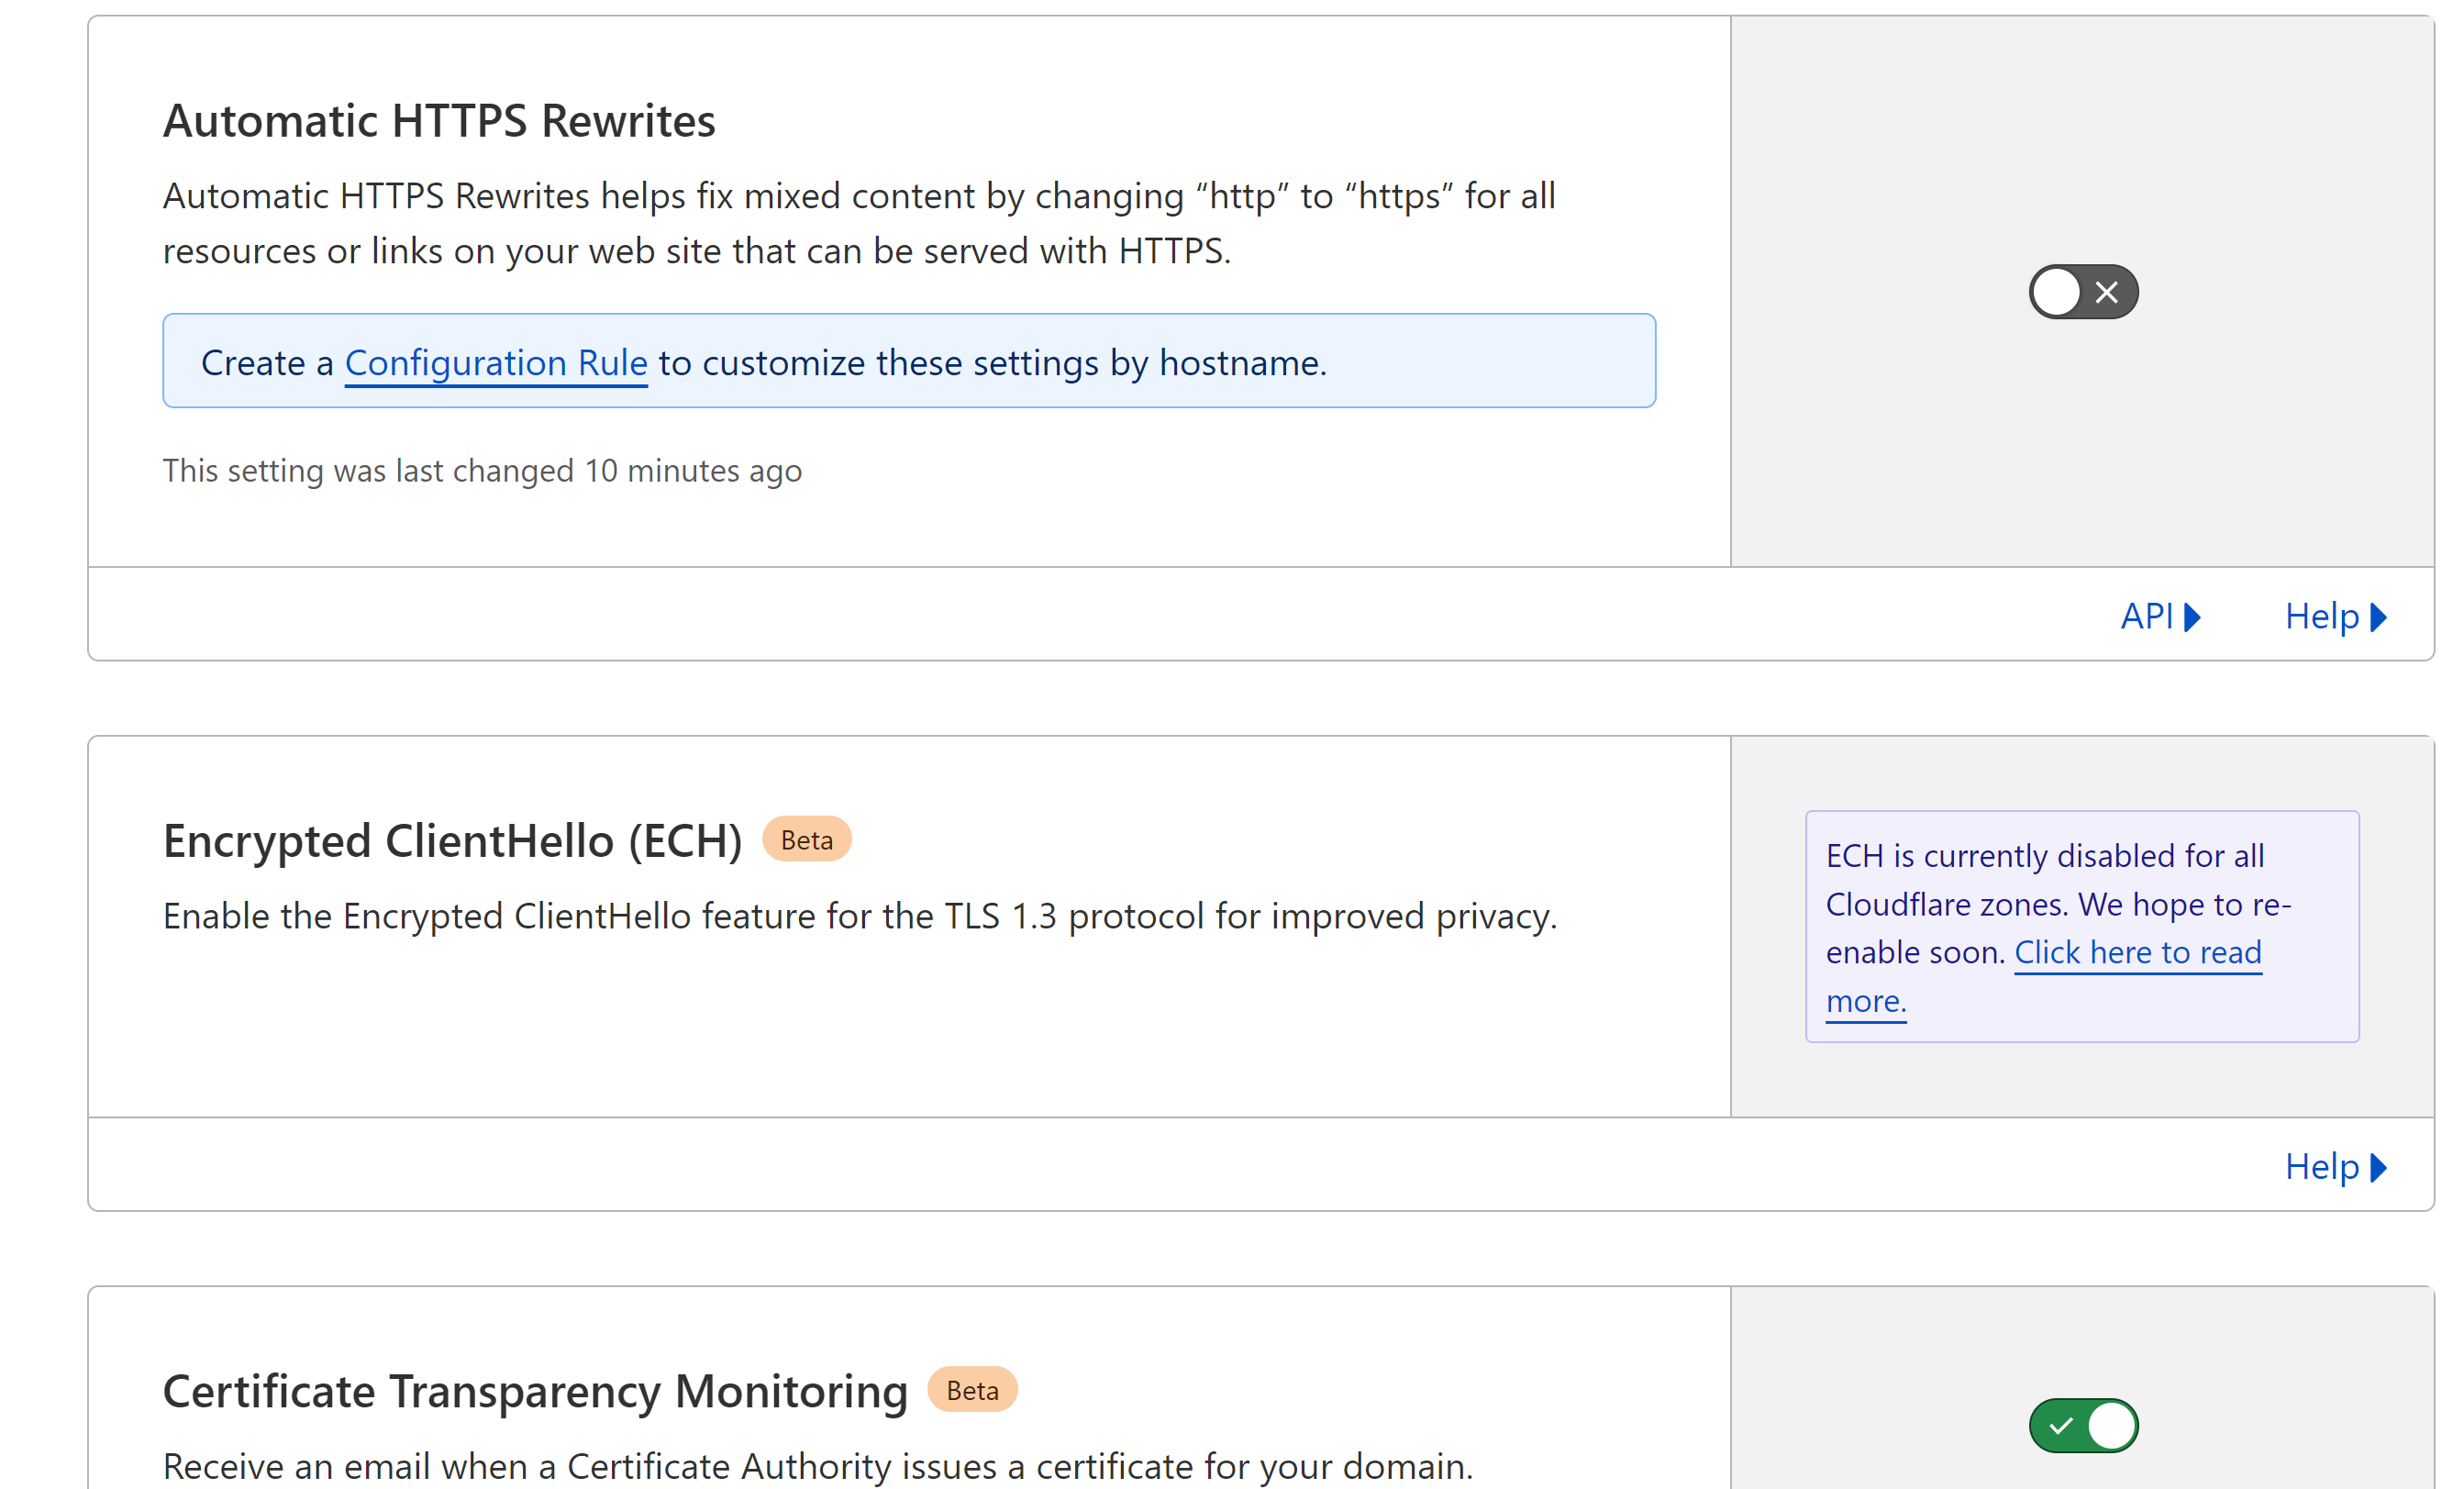Image resolution: width=2464 pixels, height=1489 pixels.
Task: Click Help arrow icon in ECH card
Action: click(x=2379, y=1167)
